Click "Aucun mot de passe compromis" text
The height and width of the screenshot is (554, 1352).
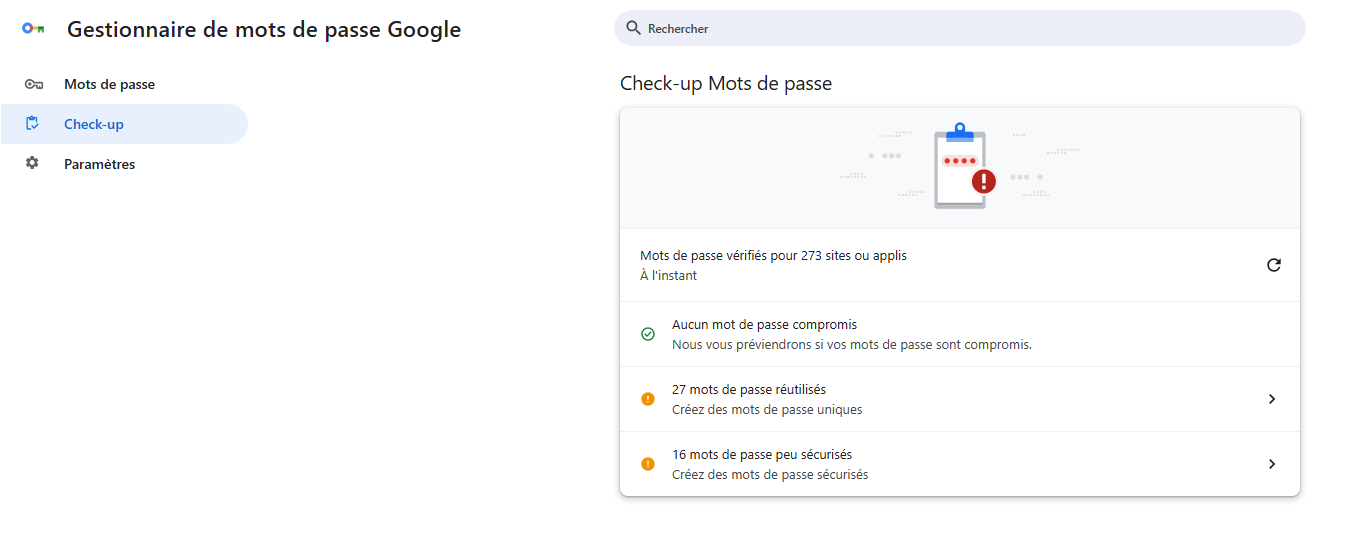pyautogui.click(x=764, y=325)
